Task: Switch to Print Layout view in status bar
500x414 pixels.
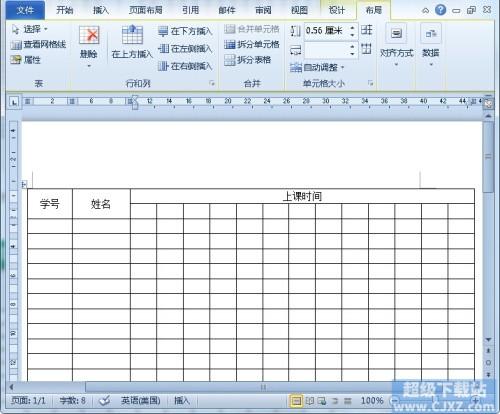Action: click(296, 401)
